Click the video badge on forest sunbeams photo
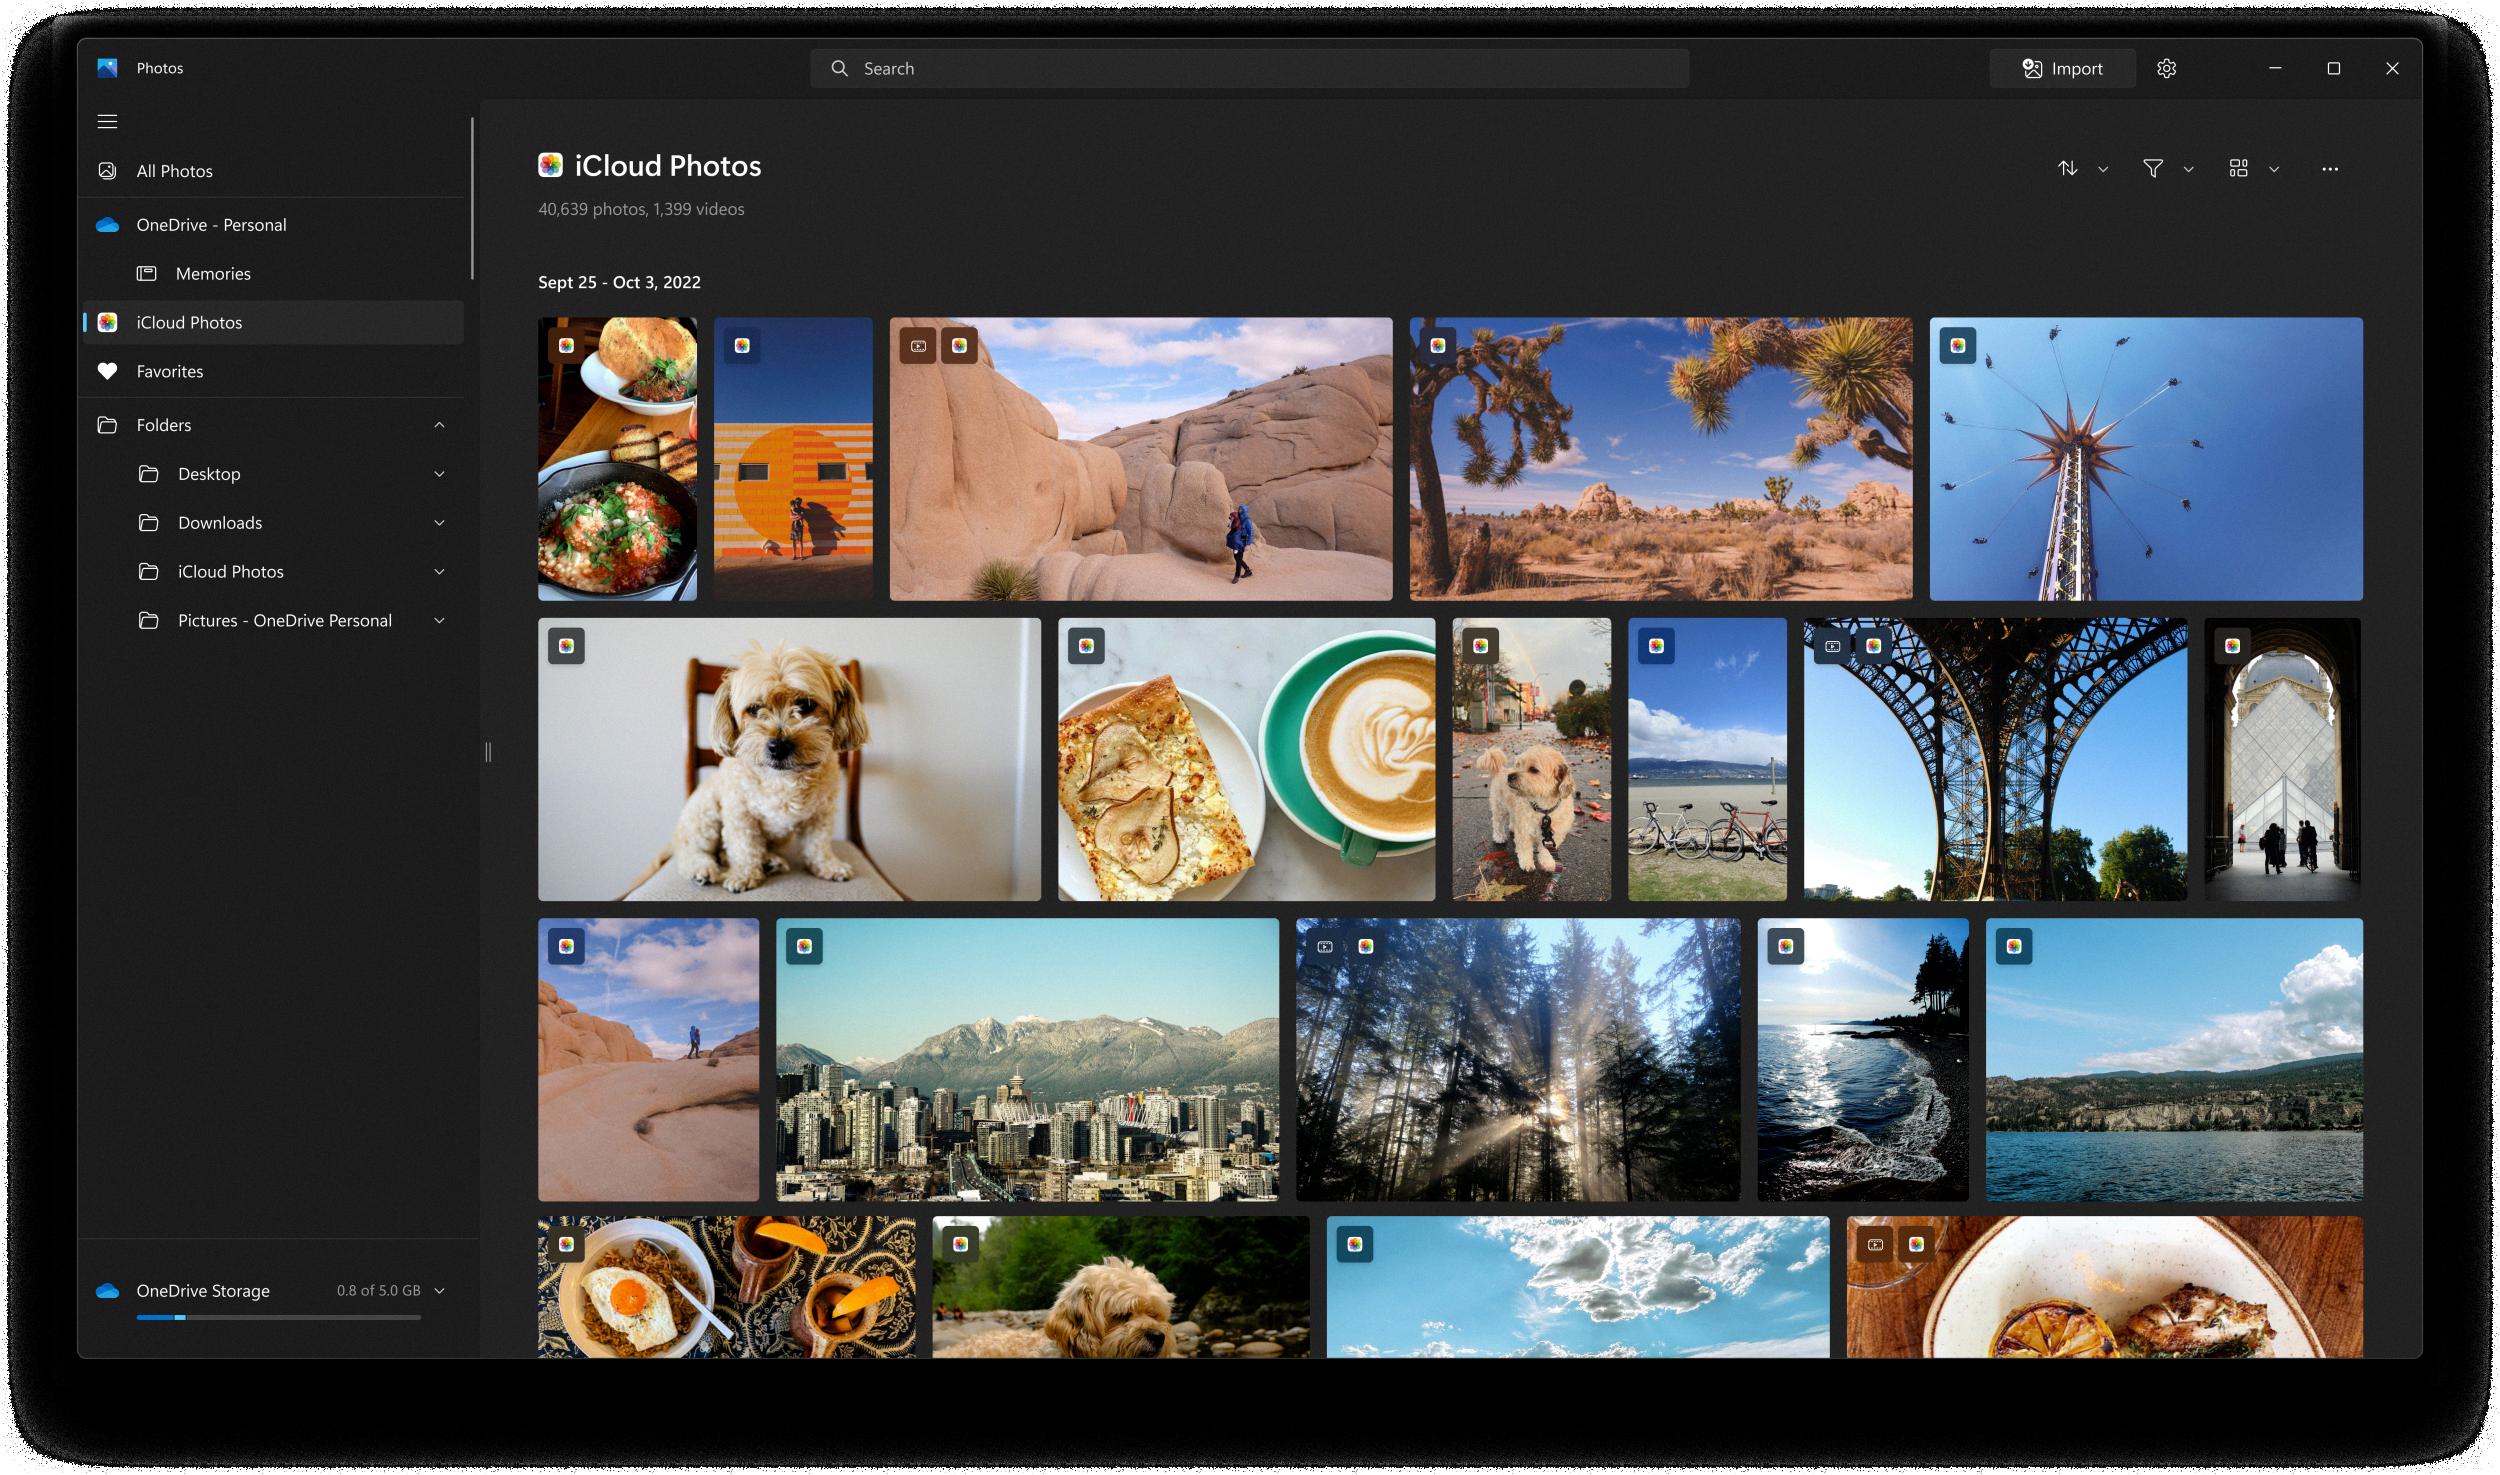Image resolution: width=2500 pixels, height=1475 pixels. click(x=1325, y=946)
